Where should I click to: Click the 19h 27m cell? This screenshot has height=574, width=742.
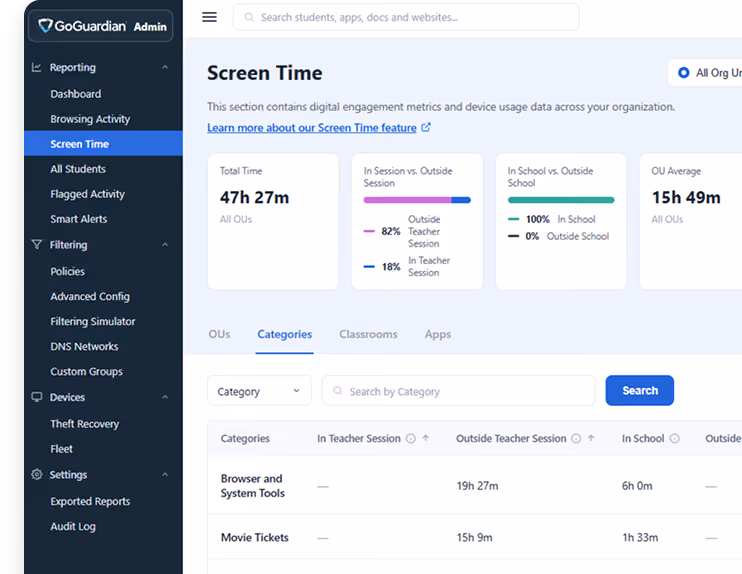(x=477, y=486)
